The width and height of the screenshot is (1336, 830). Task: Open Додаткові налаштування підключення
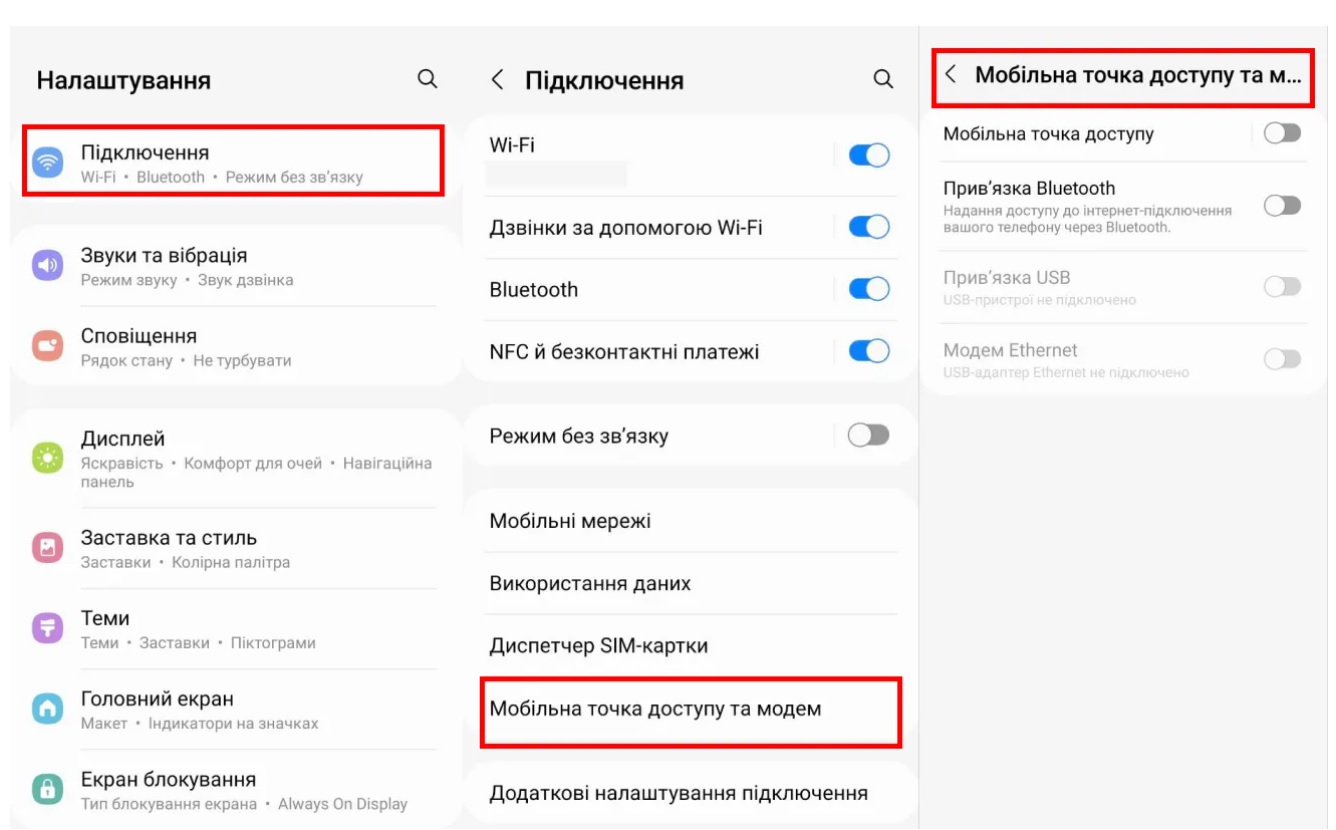click(678, 793)
